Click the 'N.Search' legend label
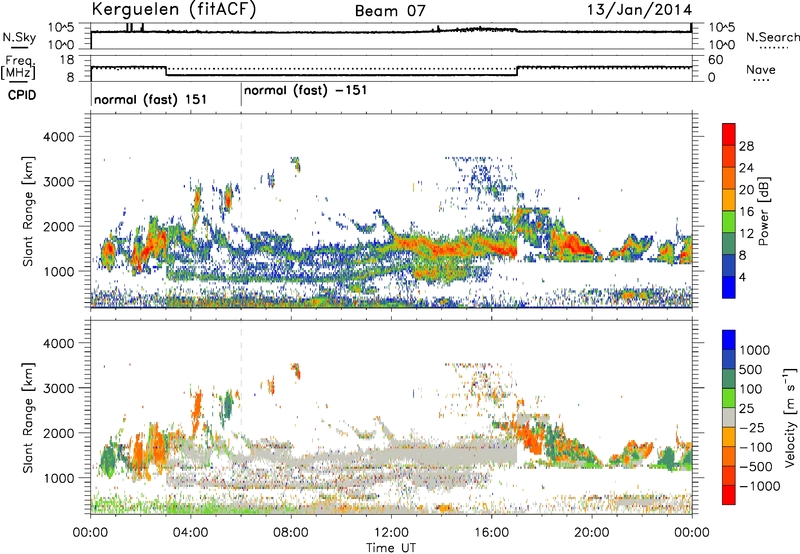The width and height of the screenshot is (800, 554). 772,37
